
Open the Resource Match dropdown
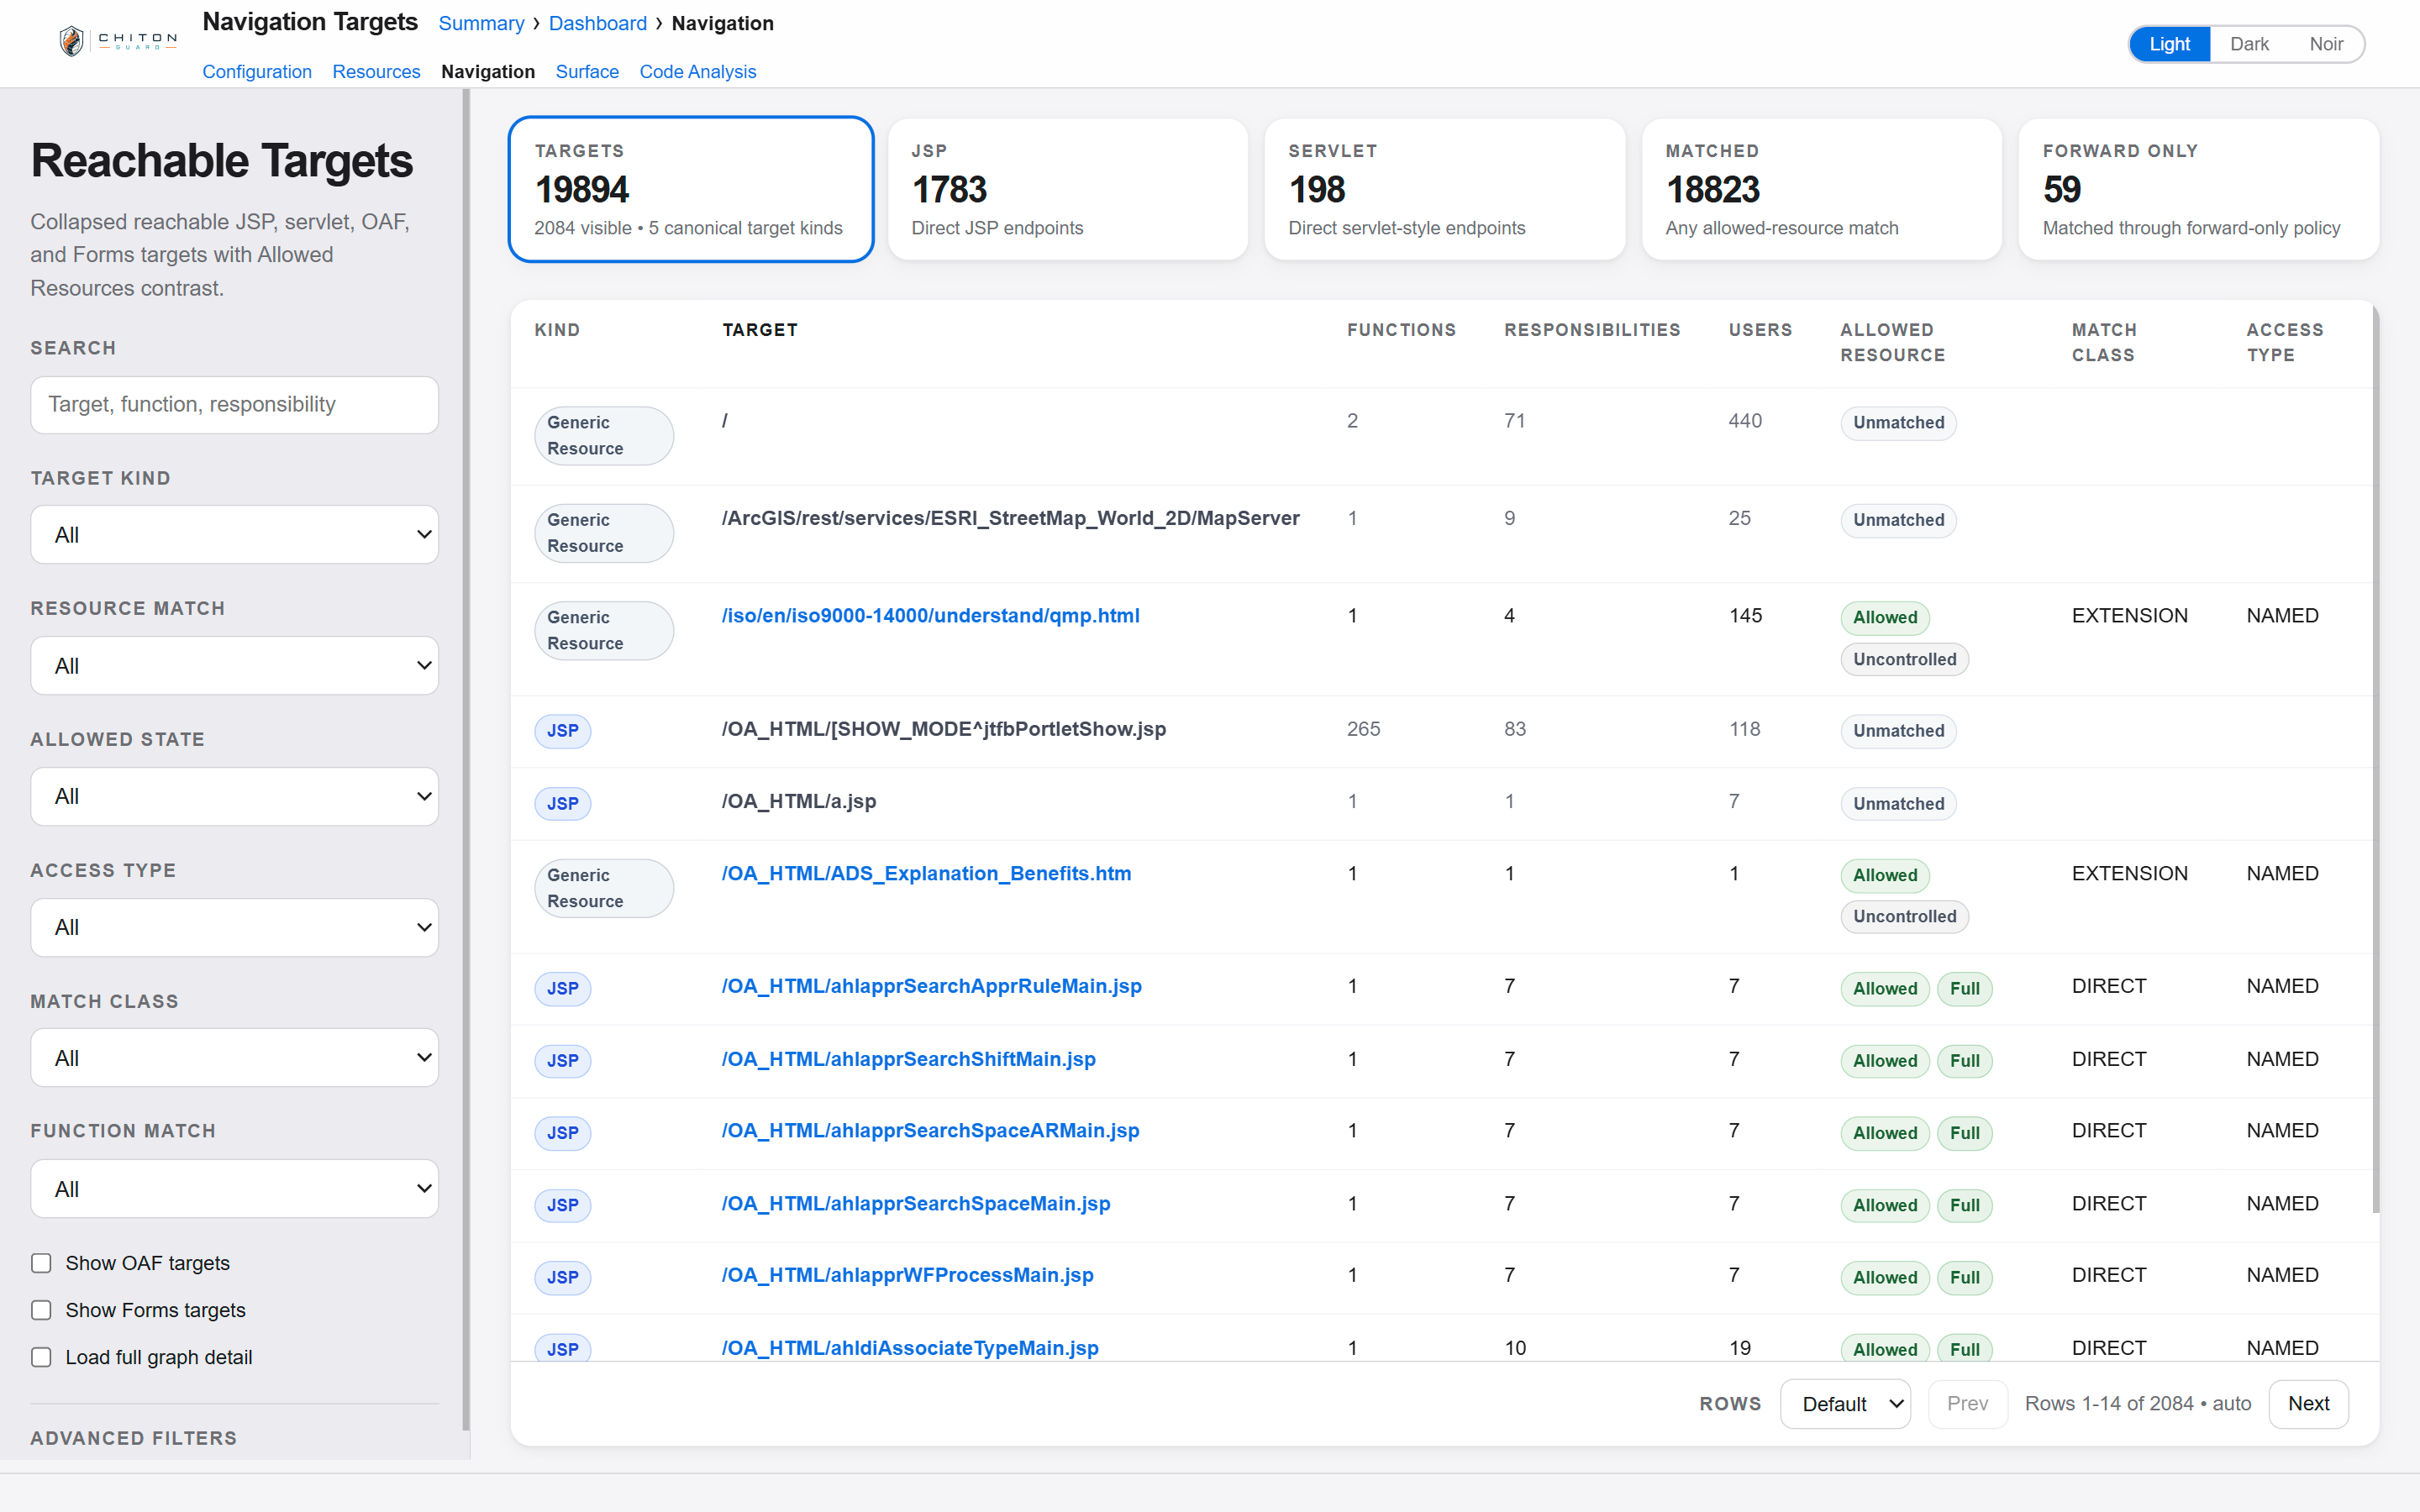coord(235,666)
